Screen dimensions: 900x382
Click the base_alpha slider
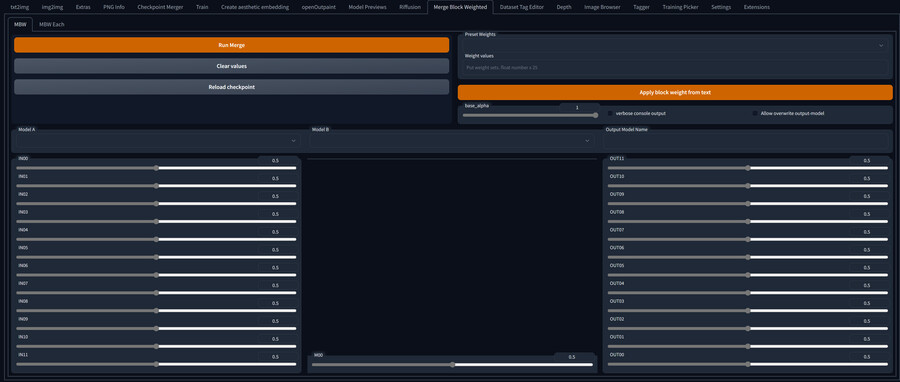[530, 115]
